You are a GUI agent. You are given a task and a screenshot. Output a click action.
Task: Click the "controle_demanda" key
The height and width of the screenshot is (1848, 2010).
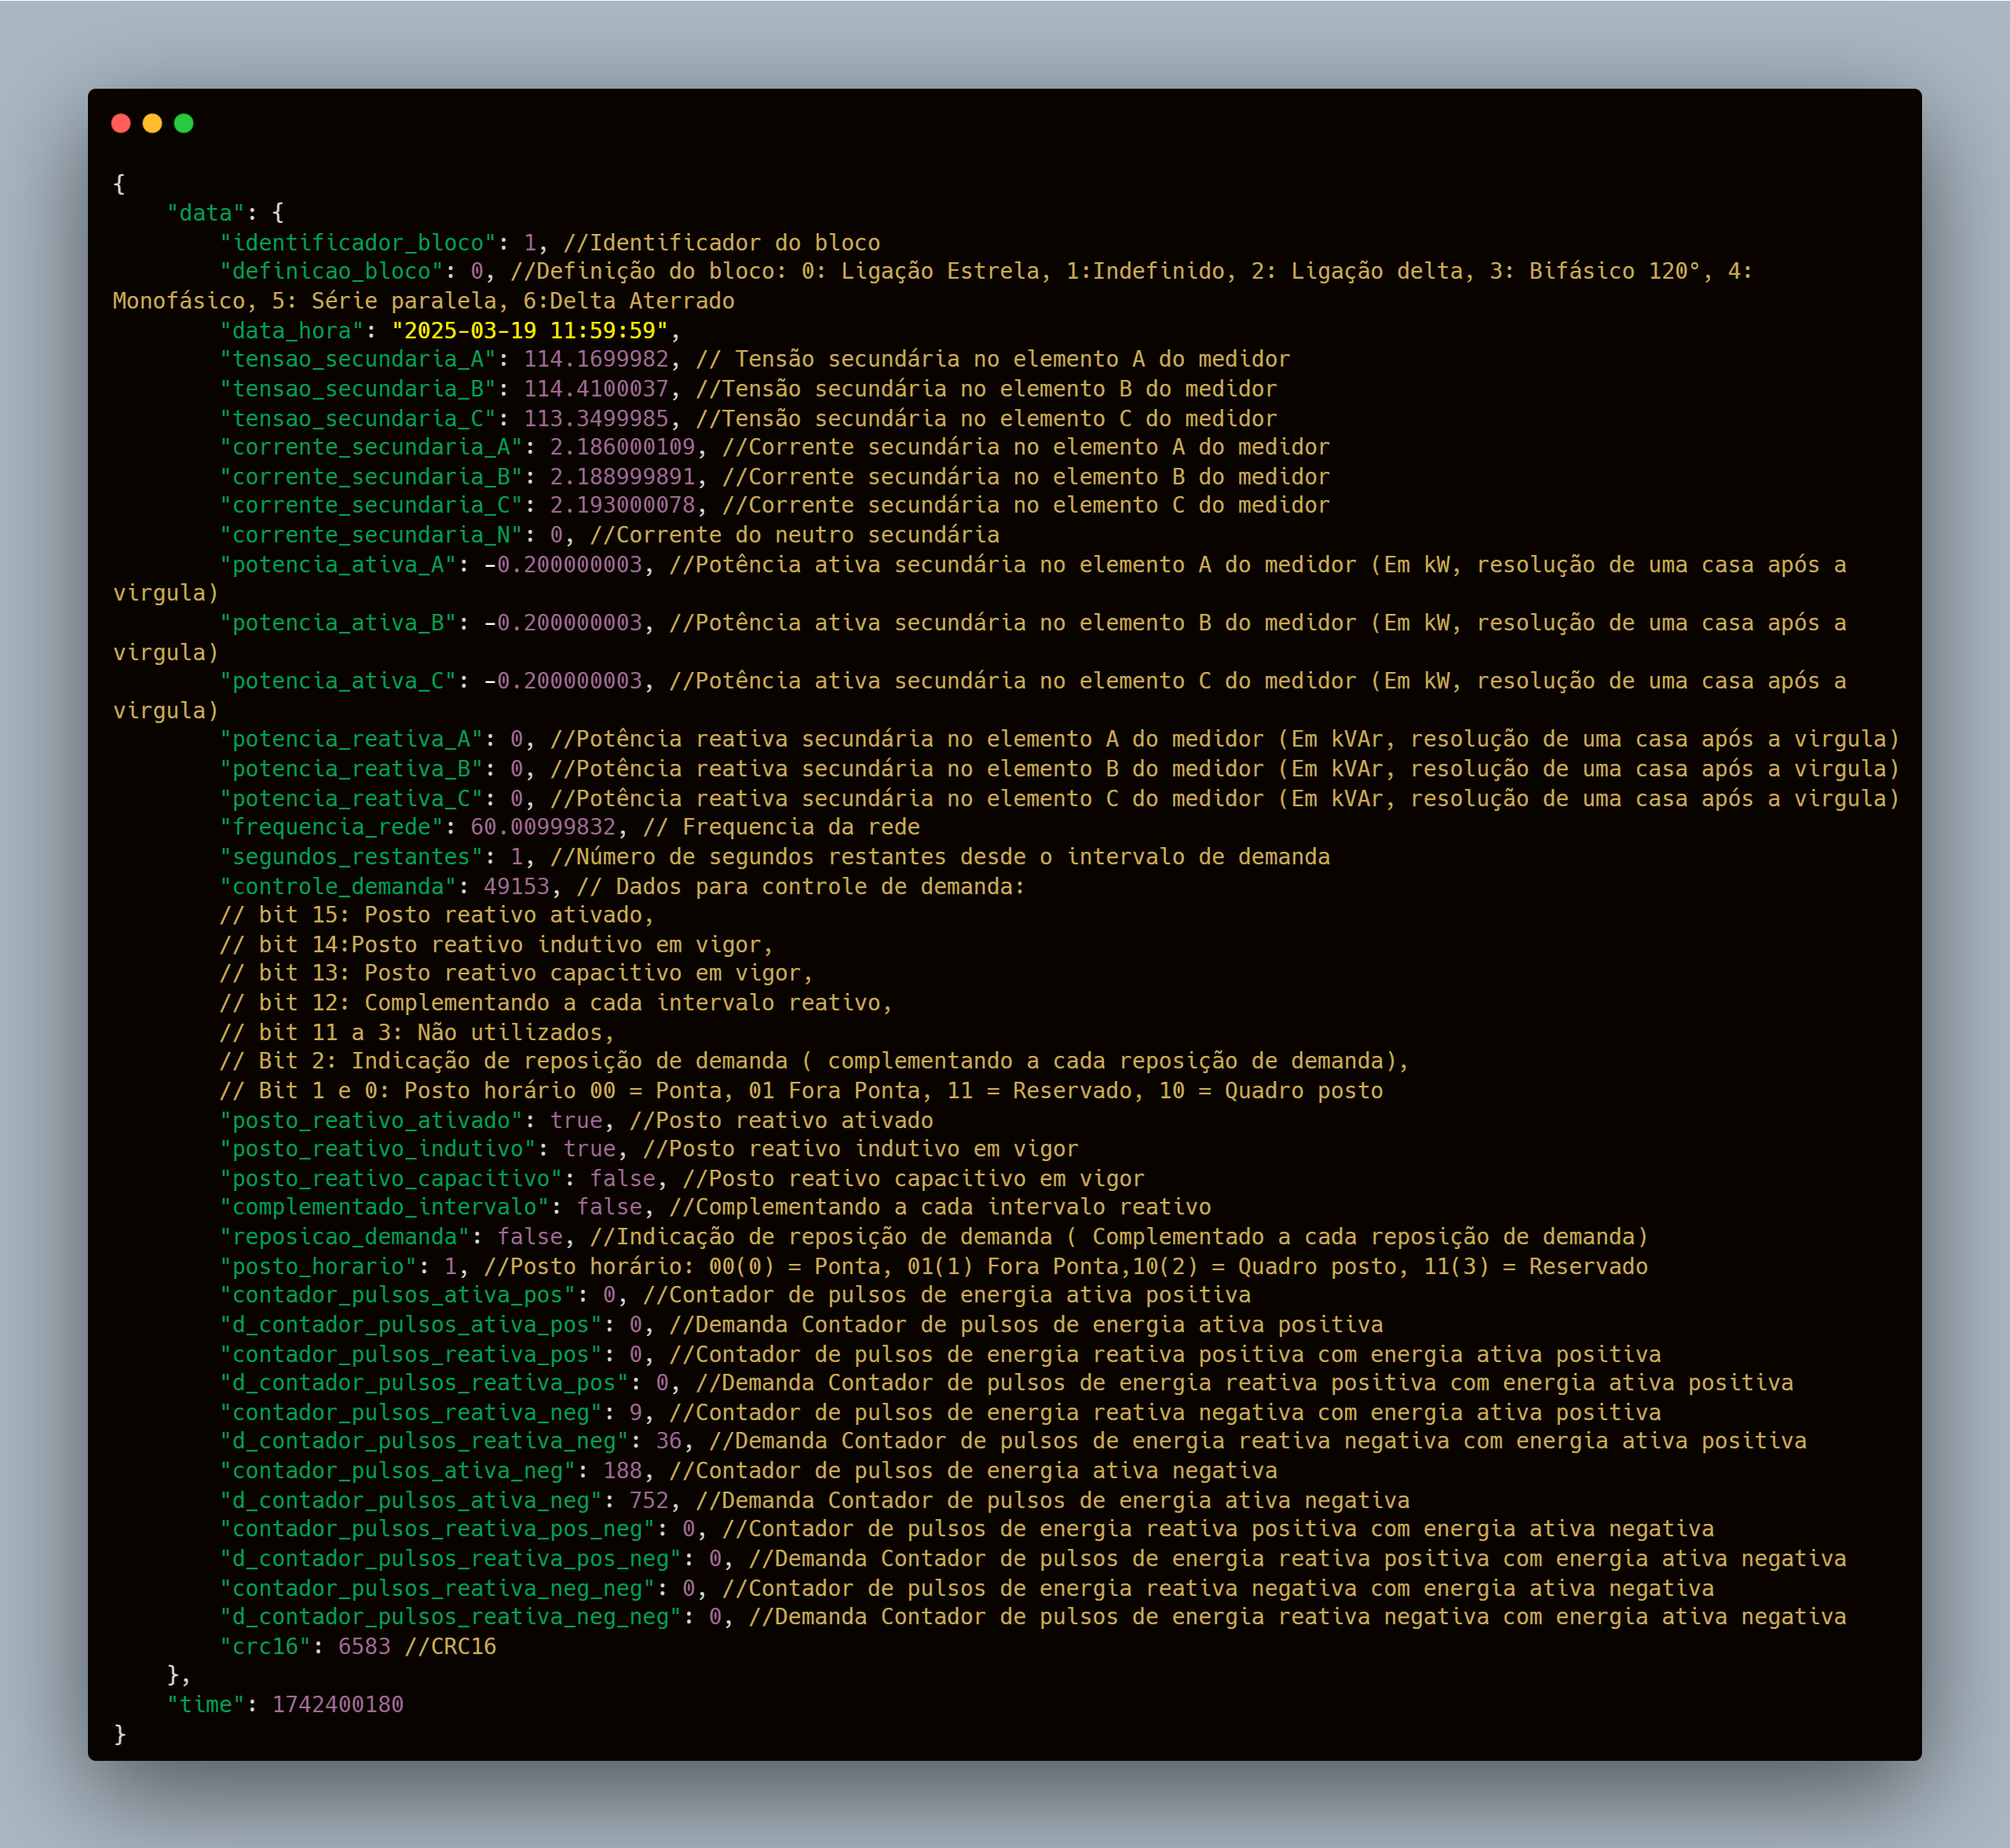[338, 887]
